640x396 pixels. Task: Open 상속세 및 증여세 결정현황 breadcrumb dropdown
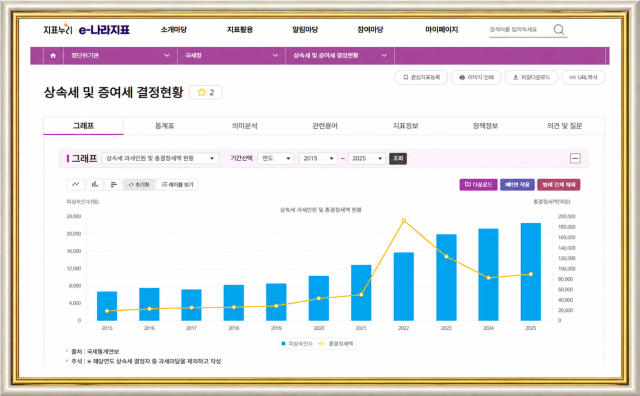click(x=340, y=56)
